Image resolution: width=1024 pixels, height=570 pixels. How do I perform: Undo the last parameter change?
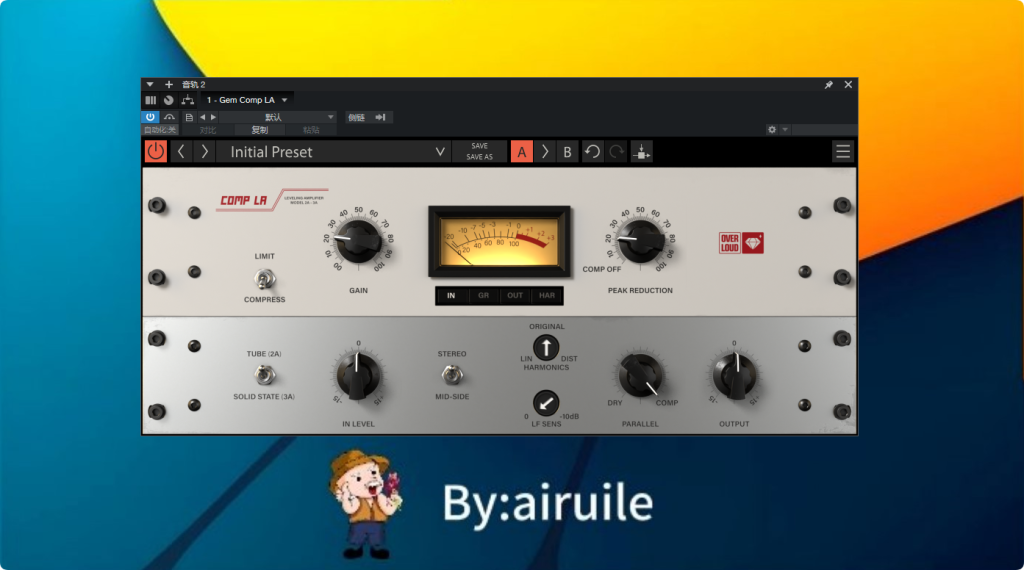tap(592, 151)
